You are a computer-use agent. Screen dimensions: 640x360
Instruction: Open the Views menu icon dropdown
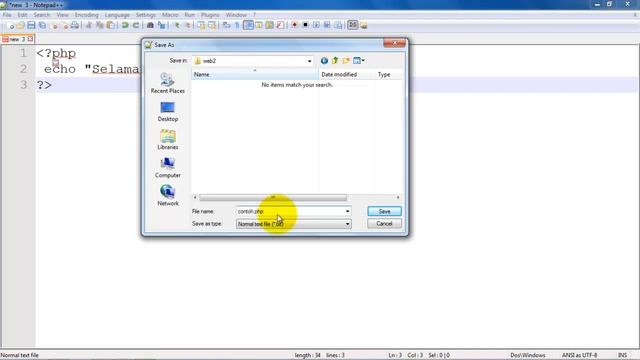point(359,61)
